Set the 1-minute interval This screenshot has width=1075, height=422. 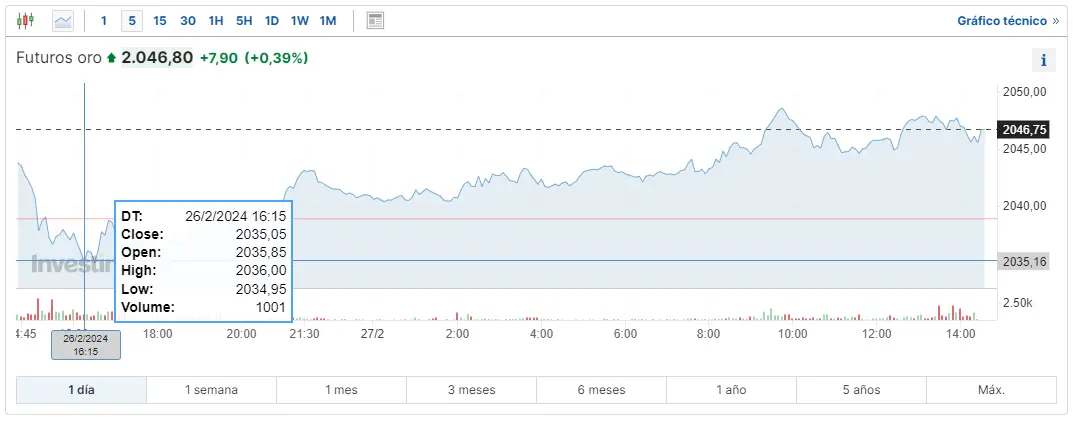pos(104,20)
